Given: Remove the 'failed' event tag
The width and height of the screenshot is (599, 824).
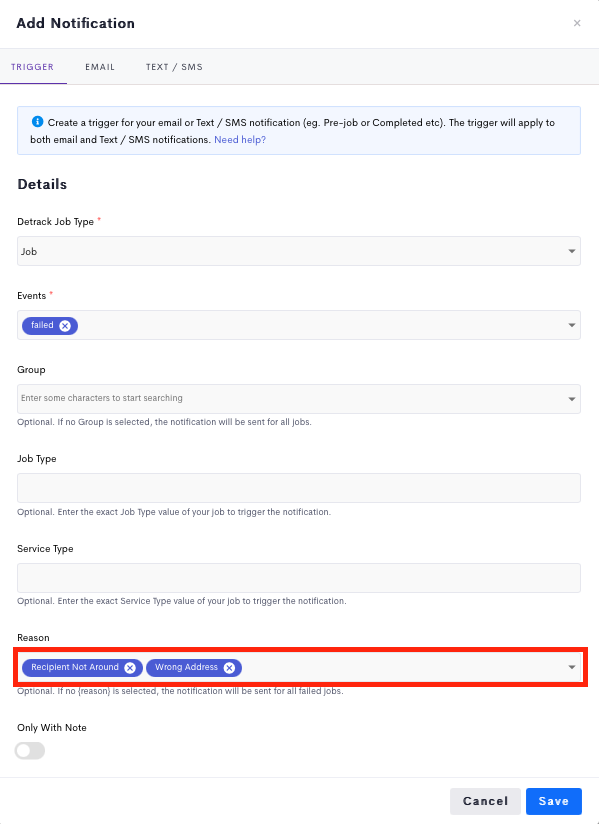Looking at the screenshot, I should 65,326.
